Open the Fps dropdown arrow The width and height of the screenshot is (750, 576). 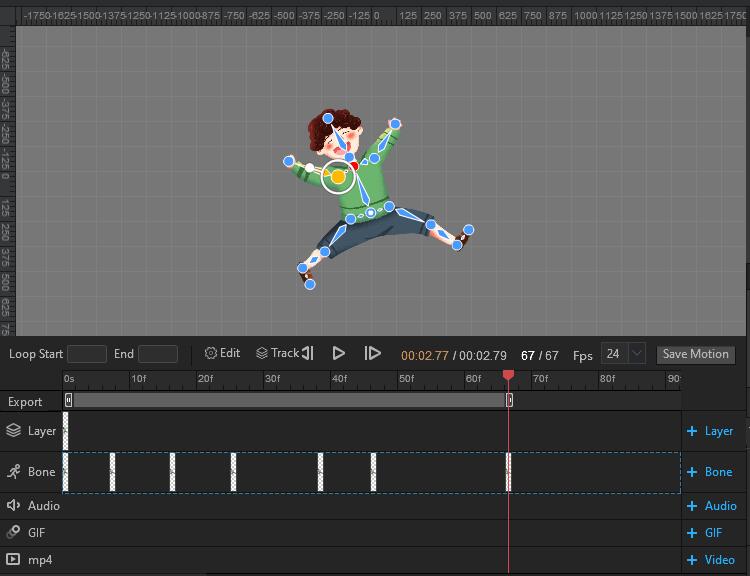636,354
